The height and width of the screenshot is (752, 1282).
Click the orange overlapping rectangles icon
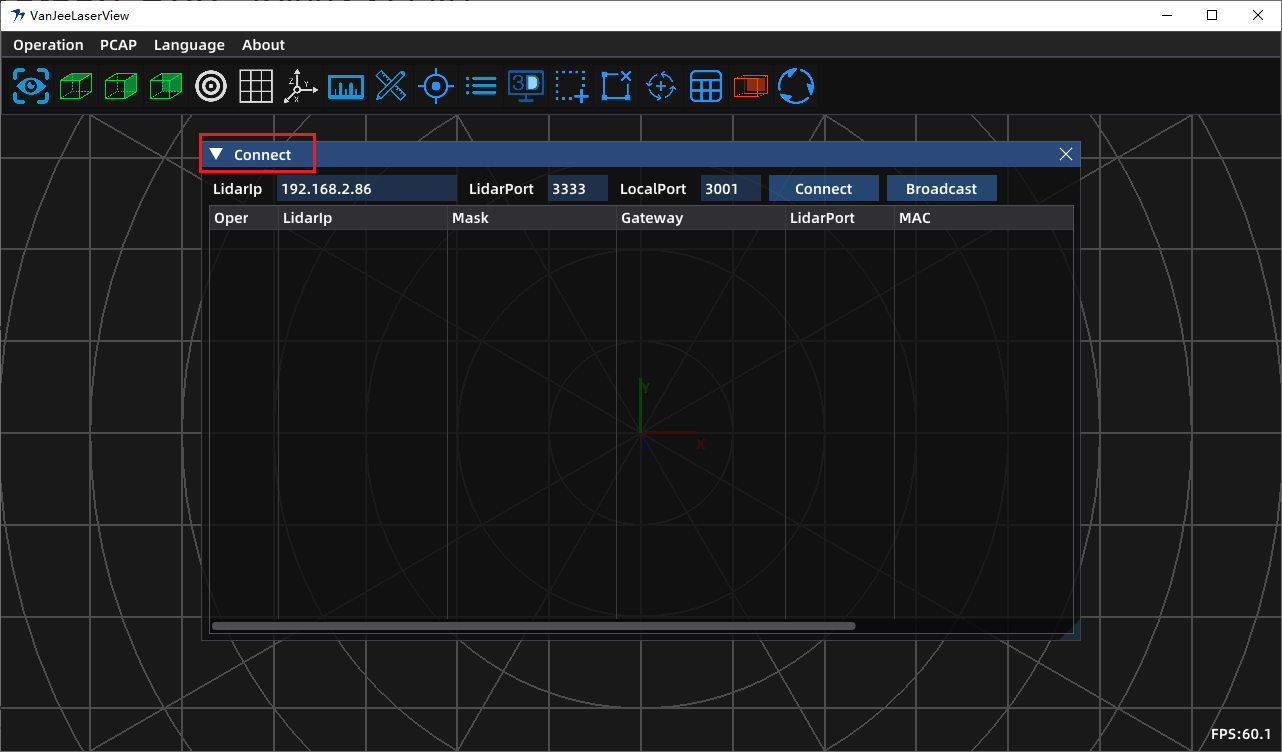pos(751,86)
